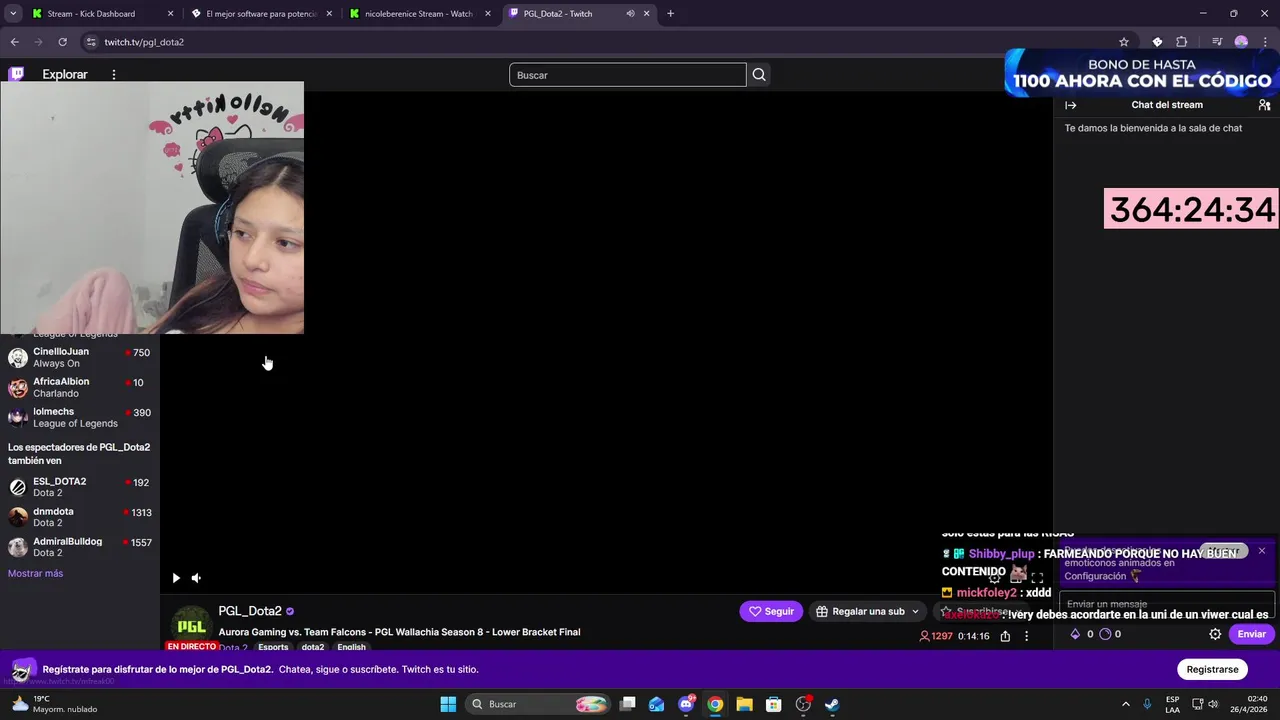1280x720 pixels.
Task: Switch to the El mejor software tab
Action: [260, 14]
